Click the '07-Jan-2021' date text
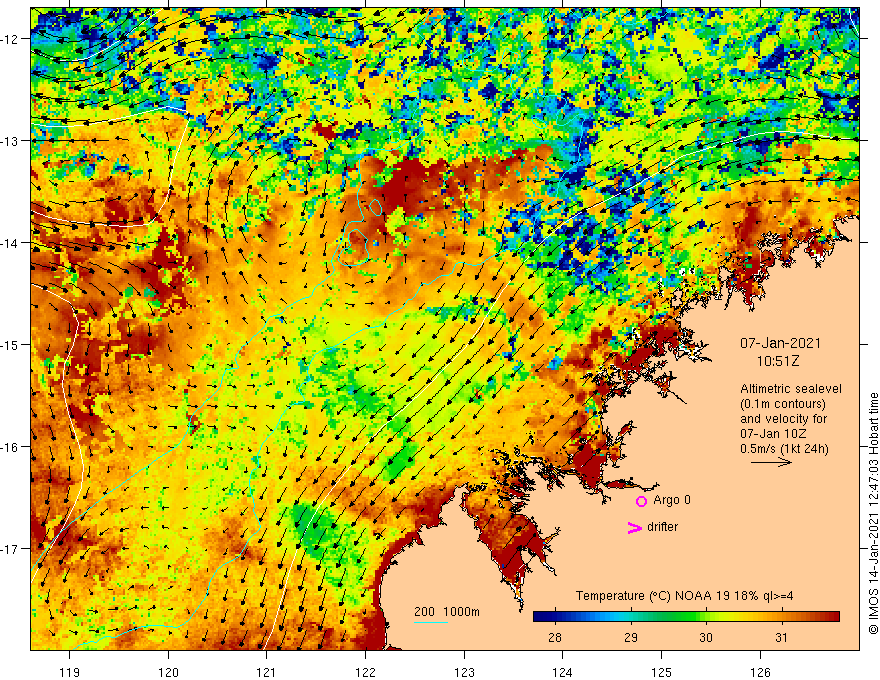The width and height of the screenshot is (880, 680). pyautogui.click(x=780, y=343)
